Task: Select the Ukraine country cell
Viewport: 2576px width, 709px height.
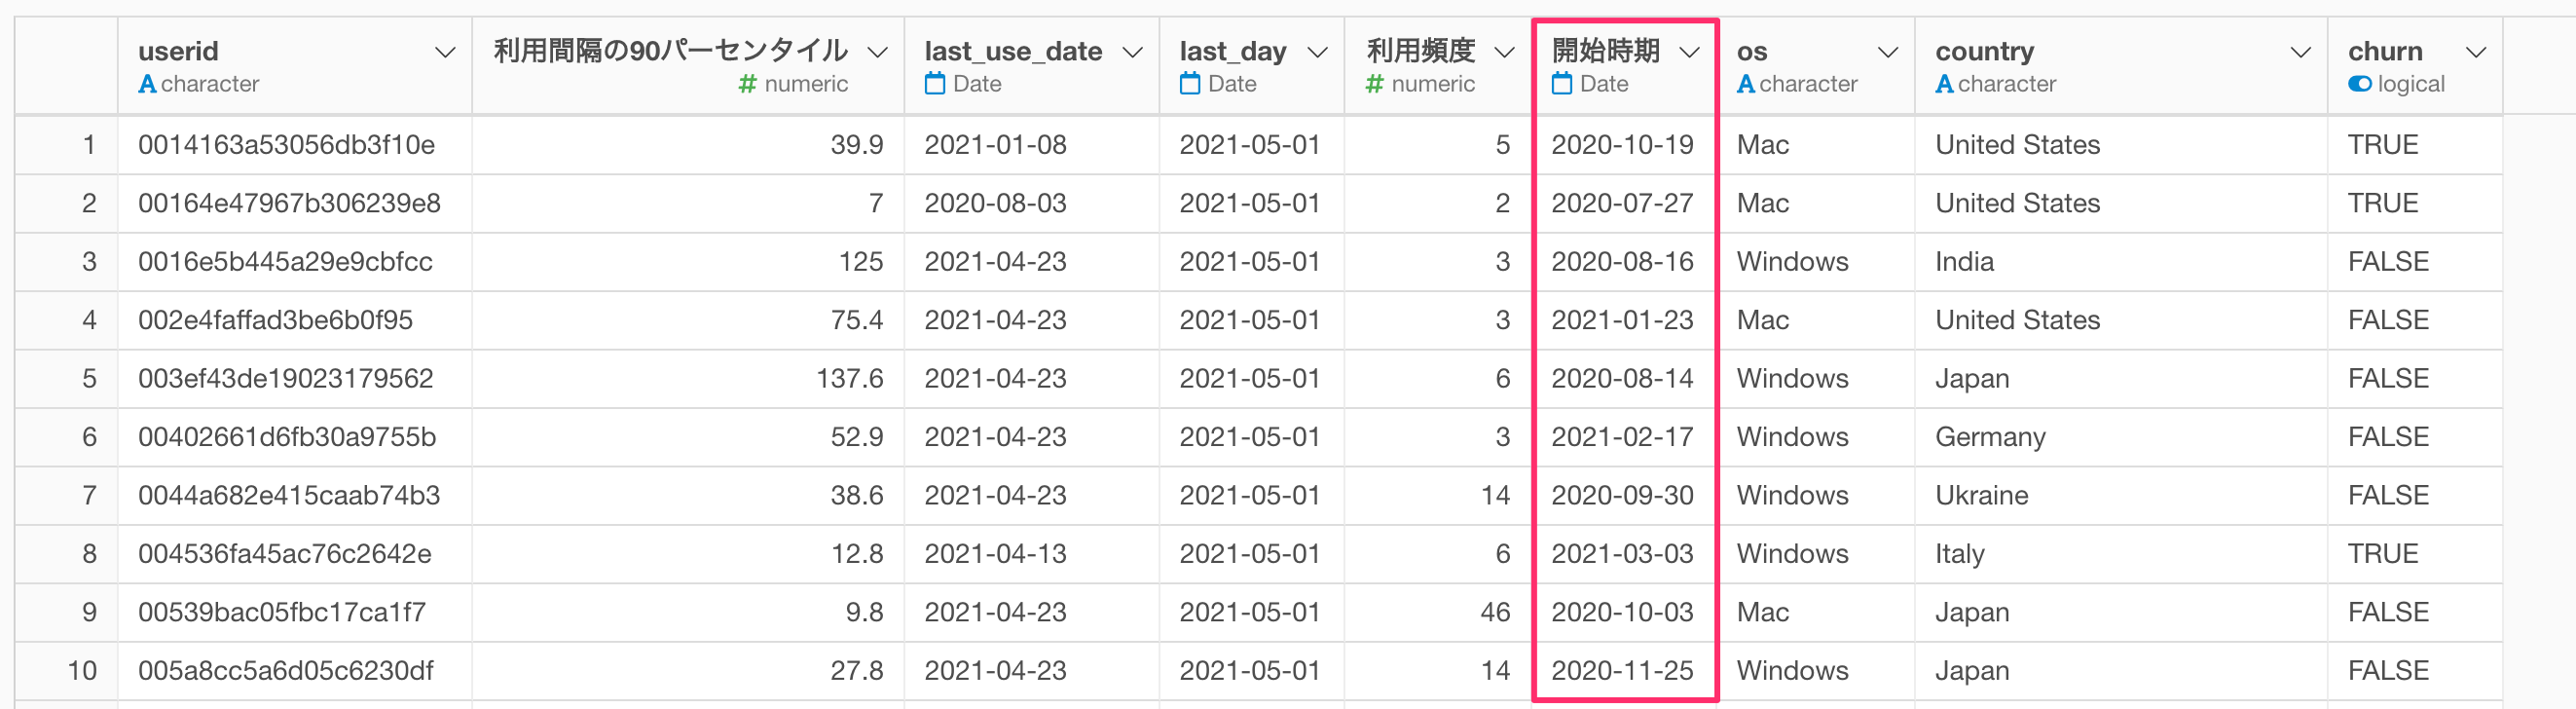Action: 2120,495
